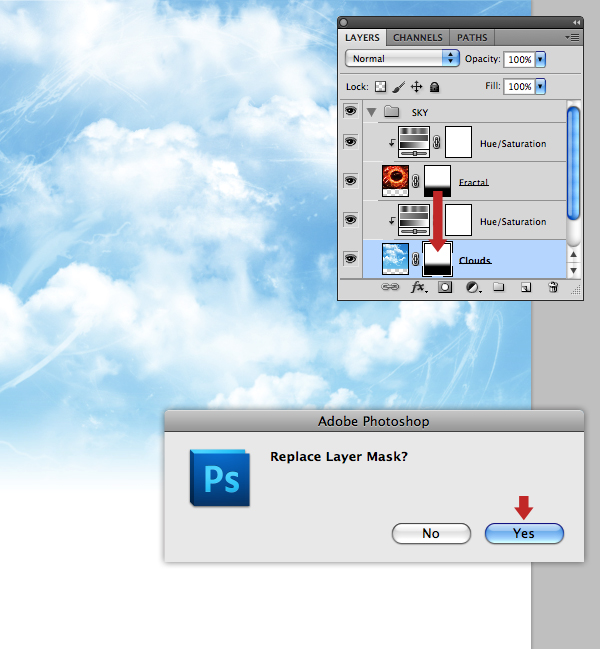Select the SKY group folder icon
The image size is (600, 649).
pyautogui.click(x=391, y=111)
